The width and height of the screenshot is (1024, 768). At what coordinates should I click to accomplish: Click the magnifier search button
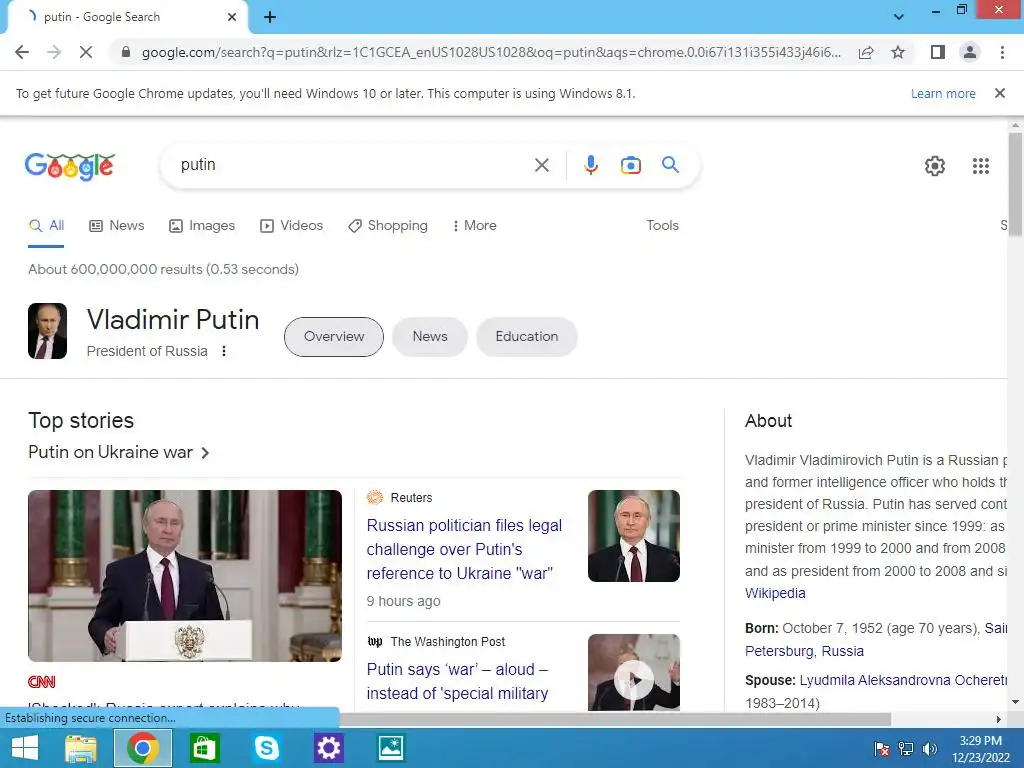pyautogui.click(x=671, y=165)
